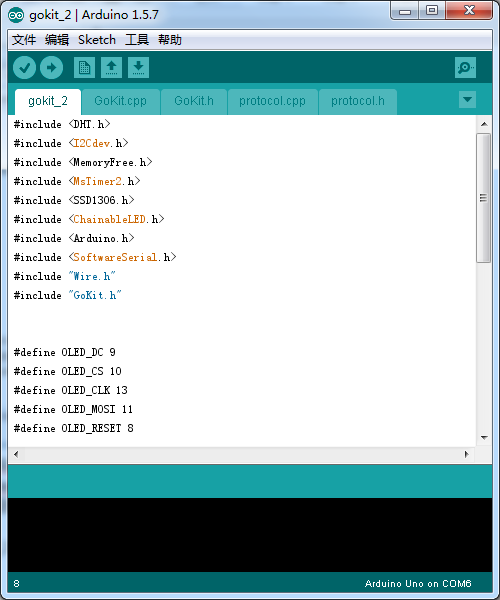Click the "Wire.h" include line

point(65,276)
